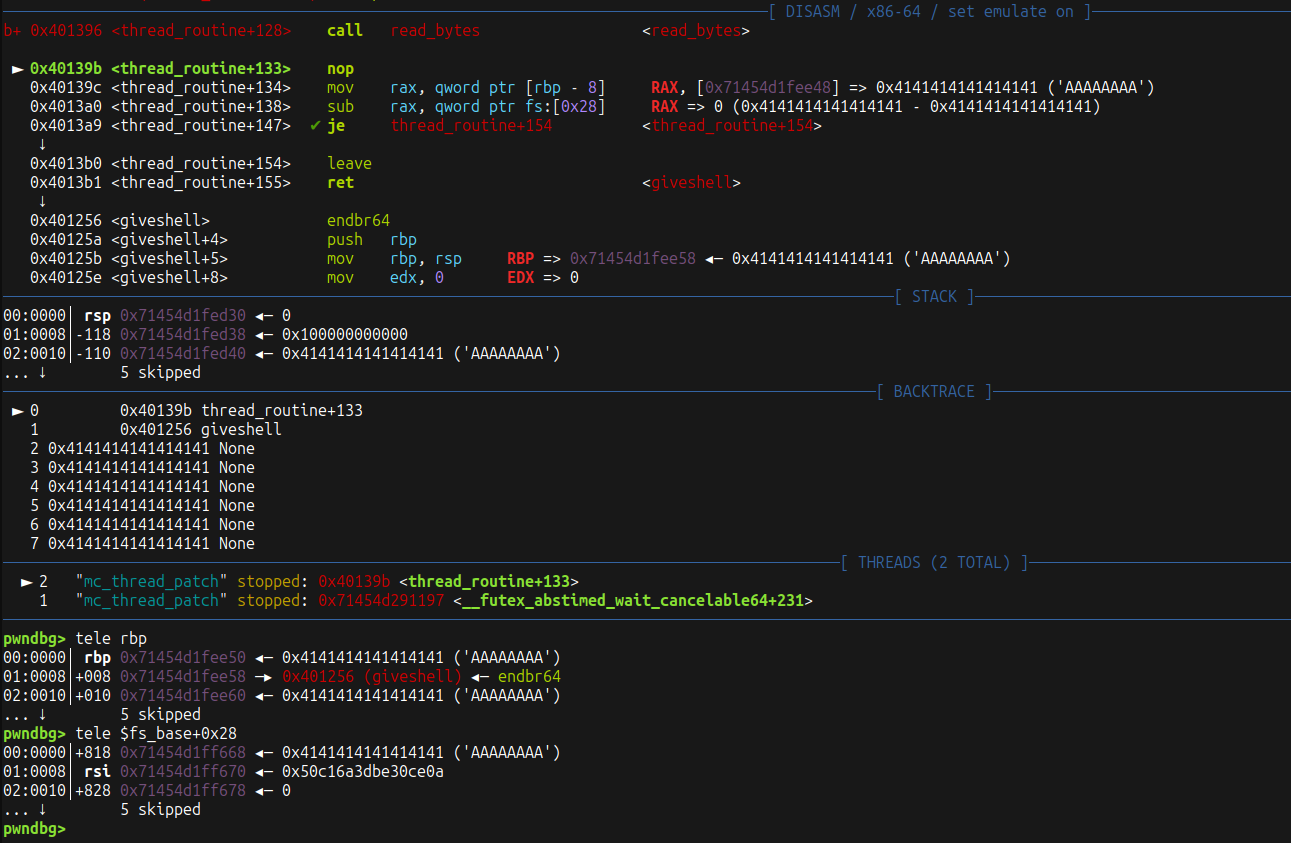Screen dimensions: 1291x843
Task: Click the giveshell symbol in backtrace frame 1
Action: click(x=241, y=430)
